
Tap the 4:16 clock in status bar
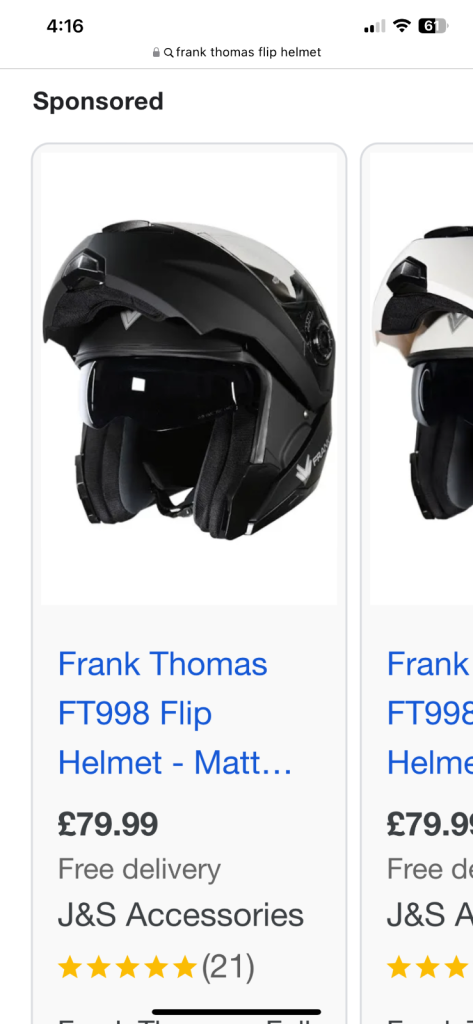pos(65,26)
